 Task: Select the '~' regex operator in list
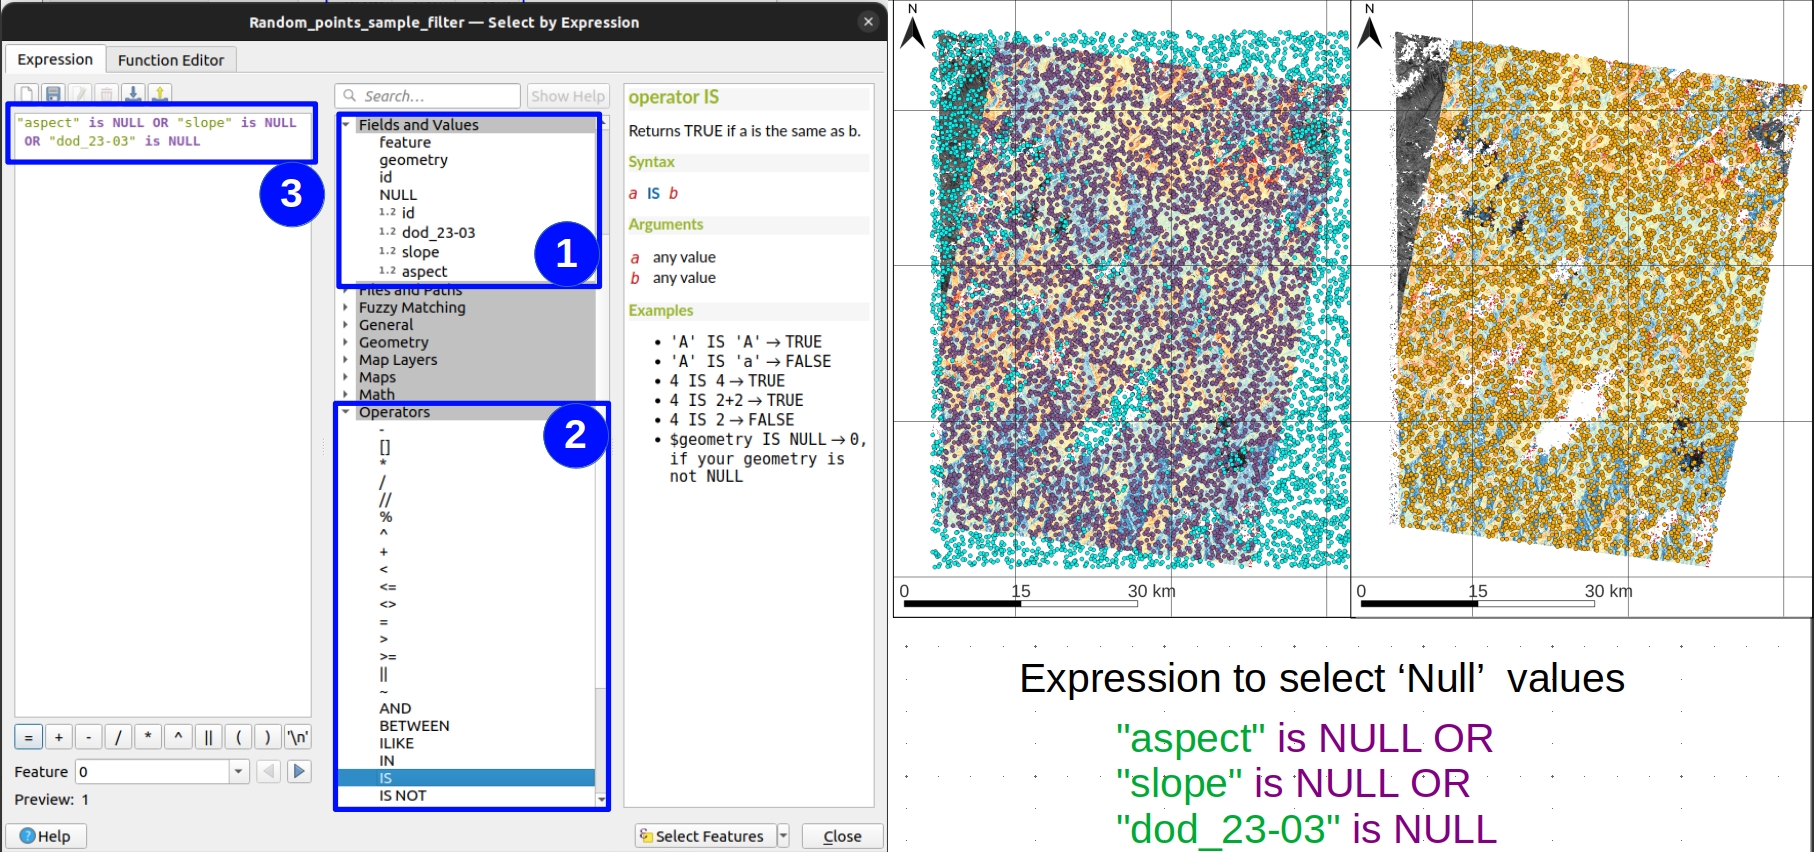coord(383,691)
